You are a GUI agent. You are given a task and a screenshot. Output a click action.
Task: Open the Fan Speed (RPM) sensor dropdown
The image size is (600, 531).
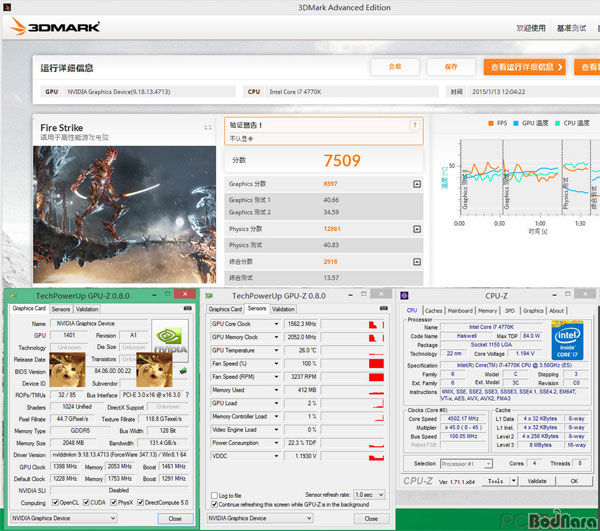tap(276, 377)
